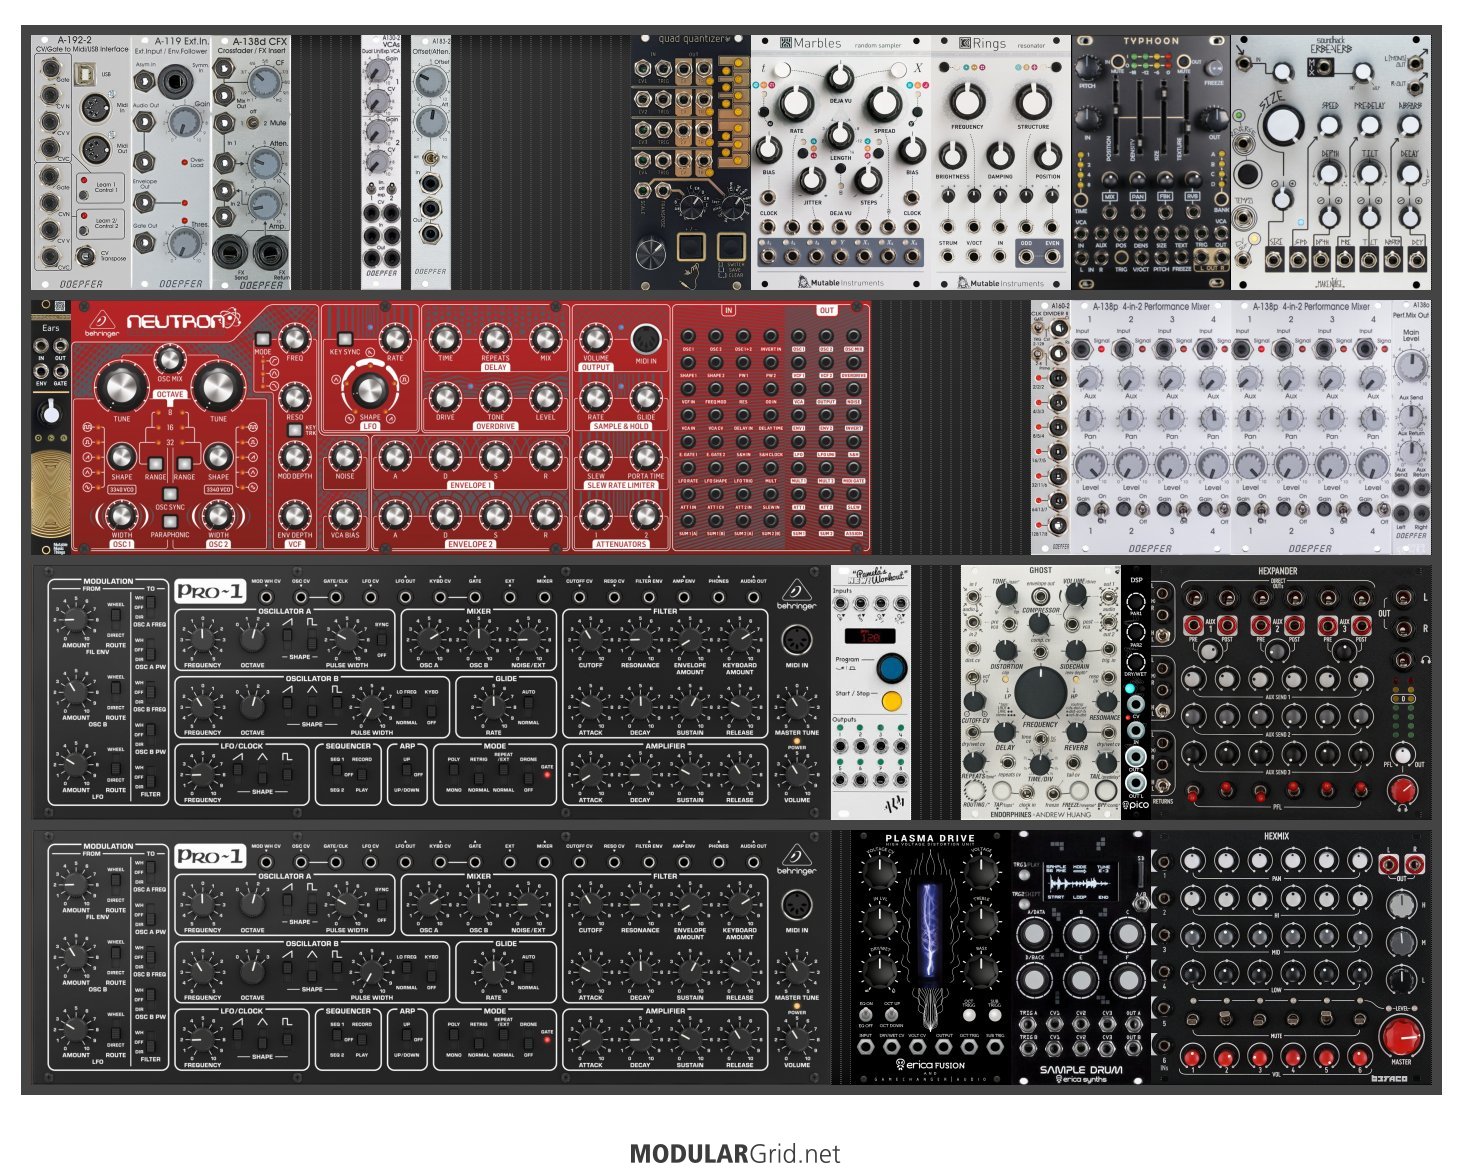The height and width of the screenshot is (1175, 1472).
Task: Click the Main Level knob on A-138o
Action: (1411, 369)
